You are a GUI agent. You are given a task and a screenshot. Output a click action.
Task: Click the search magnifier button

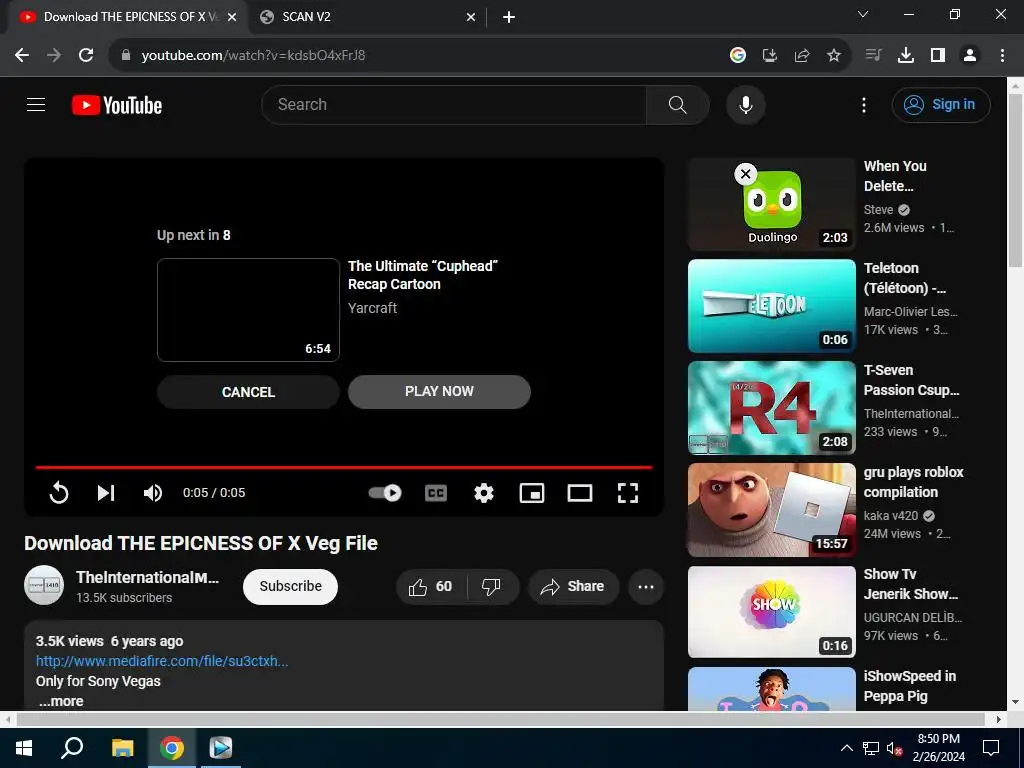(x=677, y=104)
